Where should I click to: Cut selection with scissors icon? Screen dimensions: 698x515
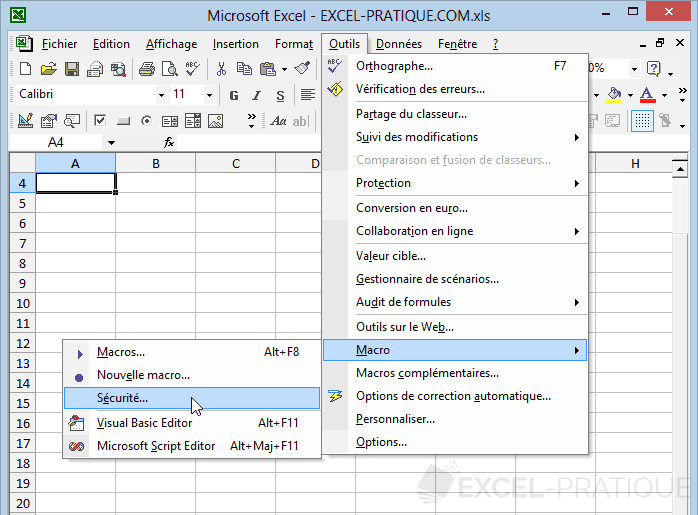(x=221, y=69)
